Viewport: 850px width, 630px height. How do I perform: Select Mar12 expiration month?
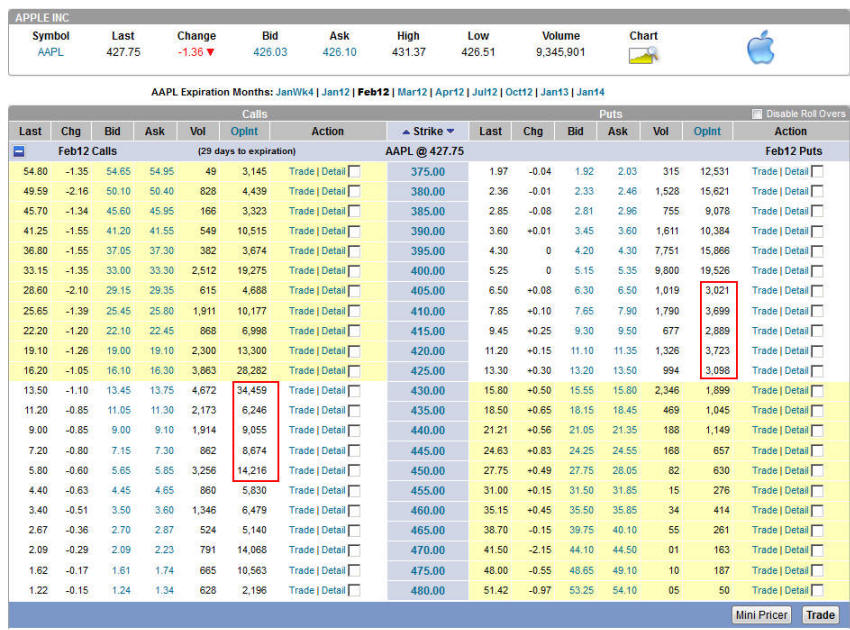[412, 92]
